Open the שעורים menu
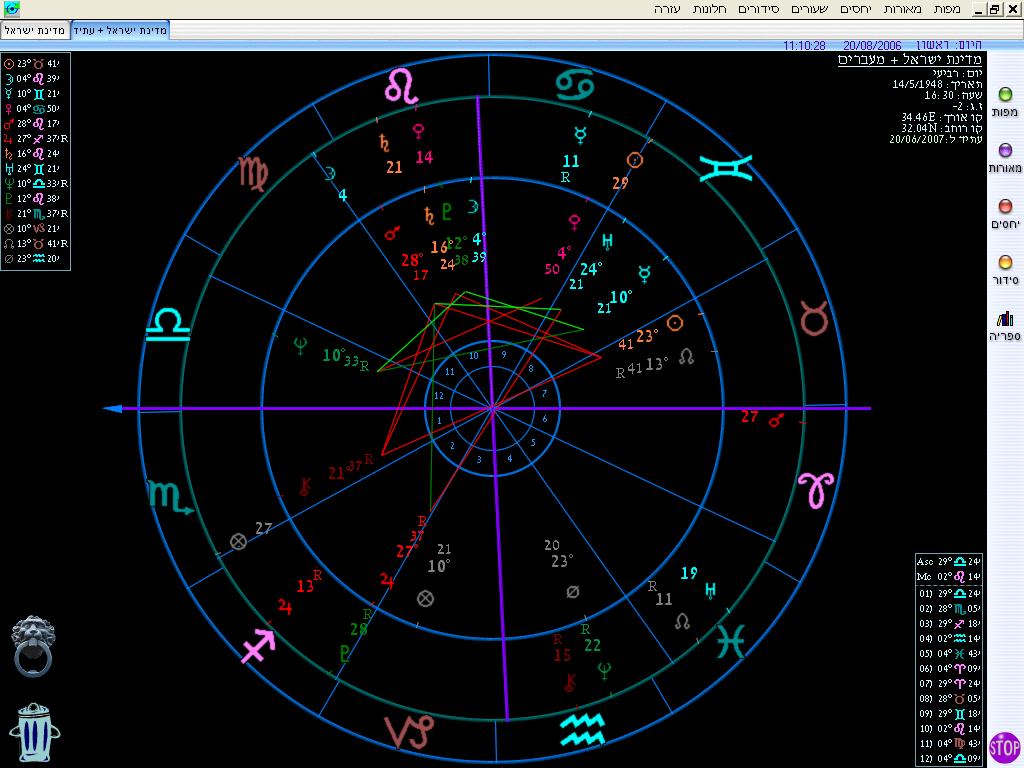Viewport: 1024px width, 768px height. (812, 9)
